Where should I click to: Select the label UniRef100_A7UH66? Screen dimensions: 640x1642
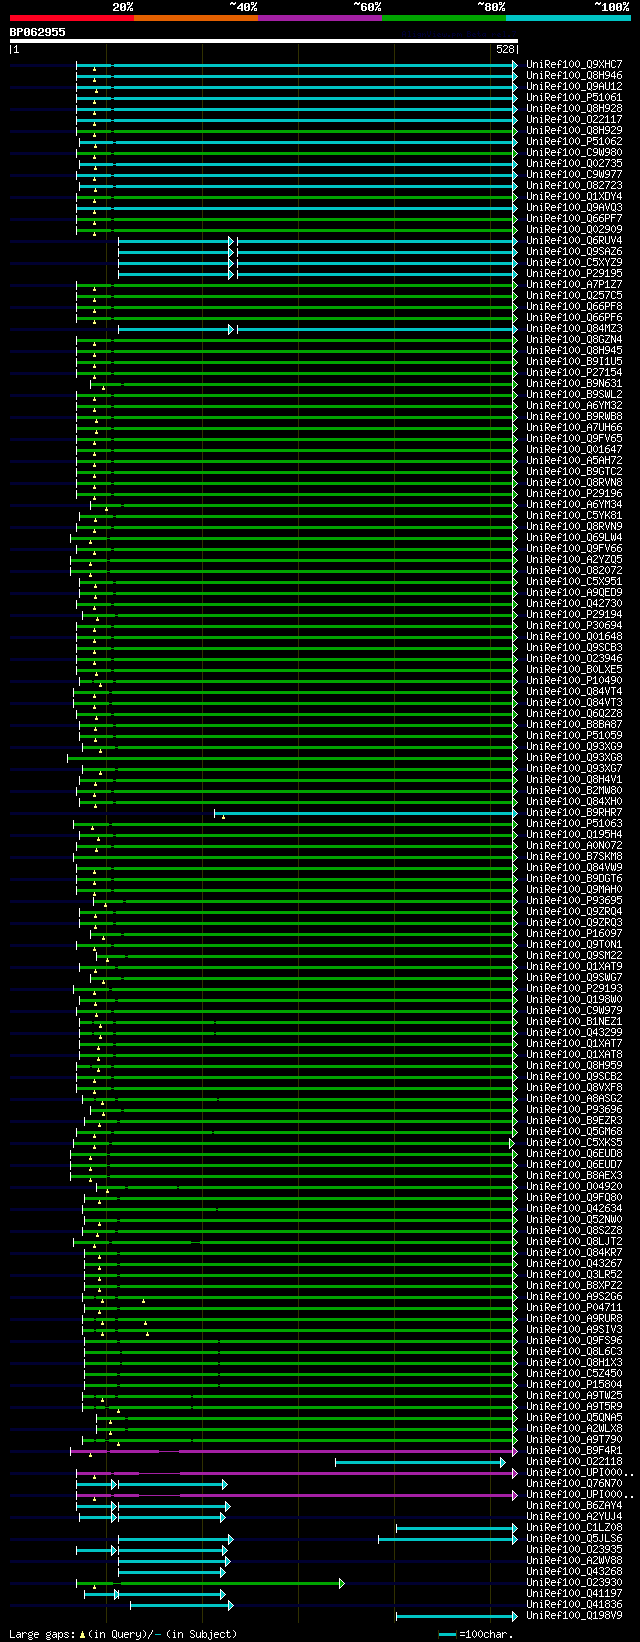coord(574,427)
